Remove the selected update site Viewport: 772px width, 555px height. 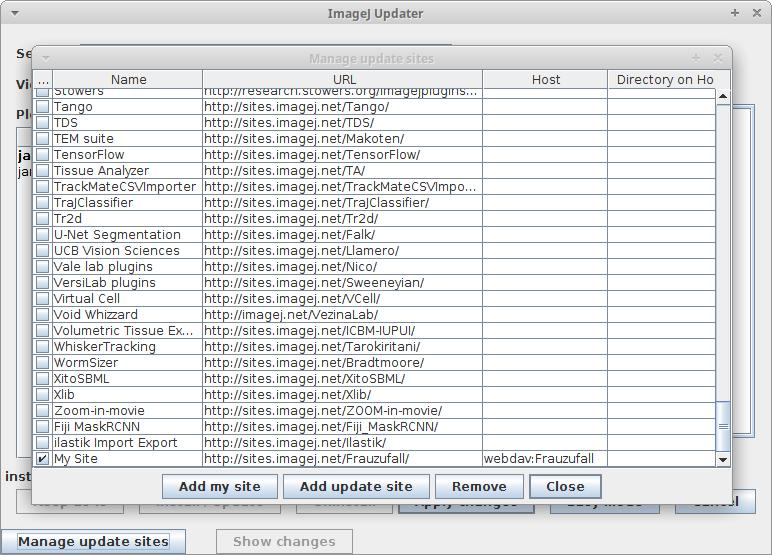[479, 487]
